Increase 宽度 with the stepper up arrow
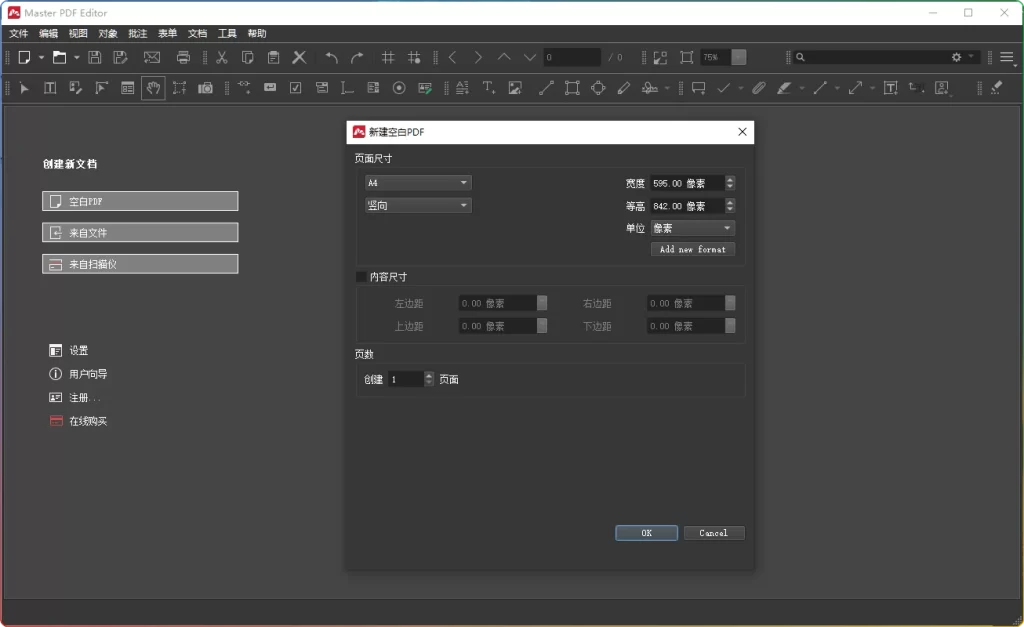1024x627 pixels. click(x=729, y=179)
